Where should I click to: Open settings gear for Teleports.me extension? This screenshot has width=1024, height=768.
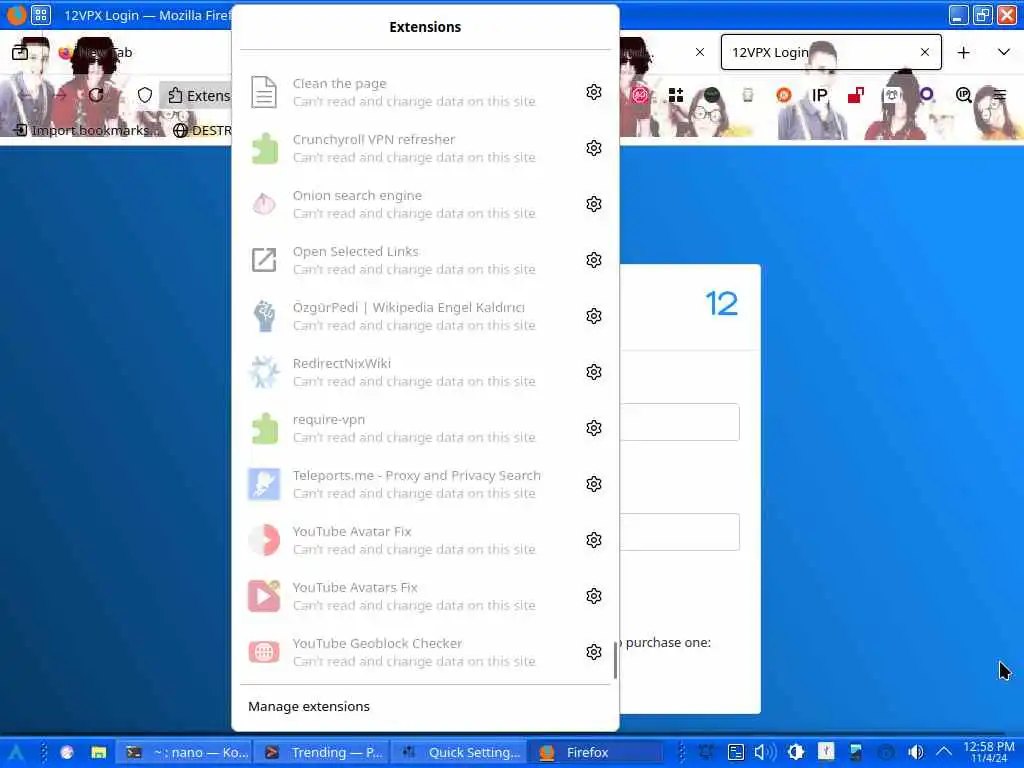pyautogui.click(x=593, y=484)
